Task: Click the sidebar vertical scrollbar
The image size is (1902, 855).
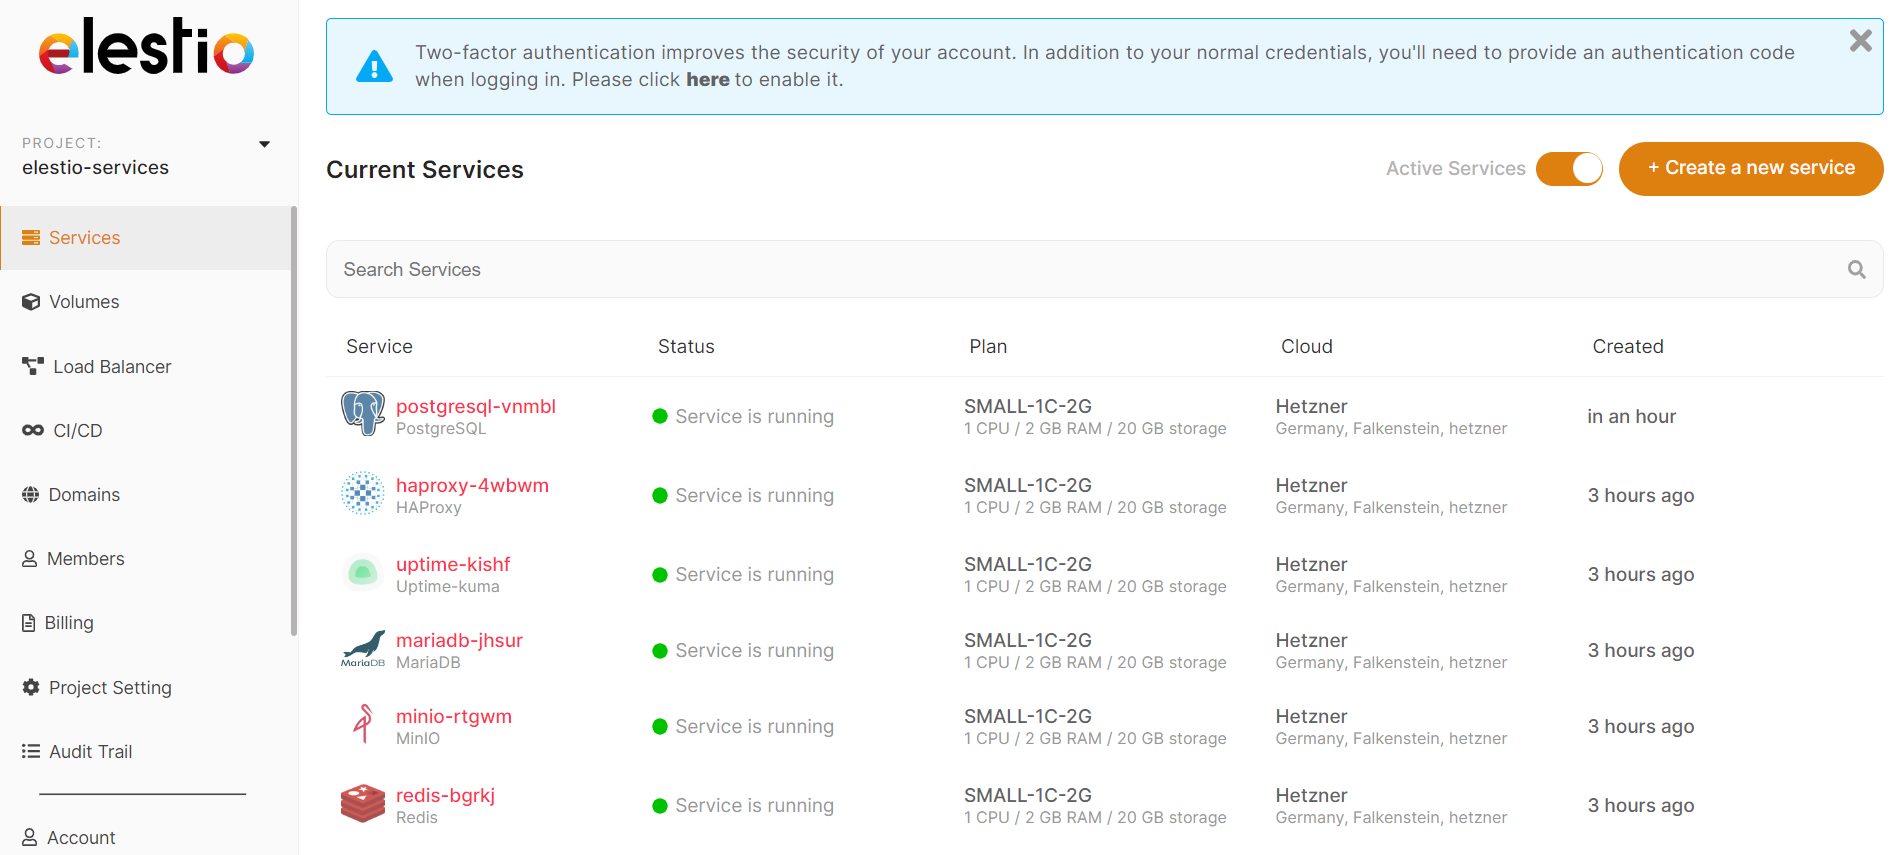Action: coord(293,420)
